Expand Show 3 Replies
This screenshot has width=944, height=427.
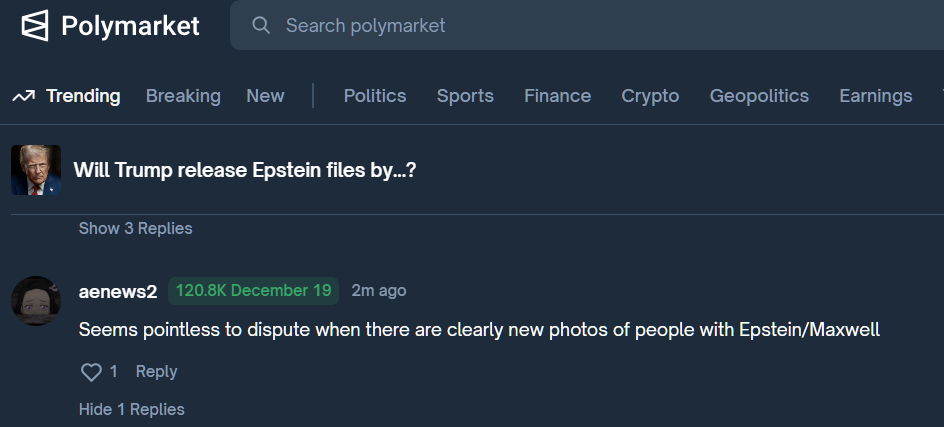pyautogui.click(x=135, y=228)
